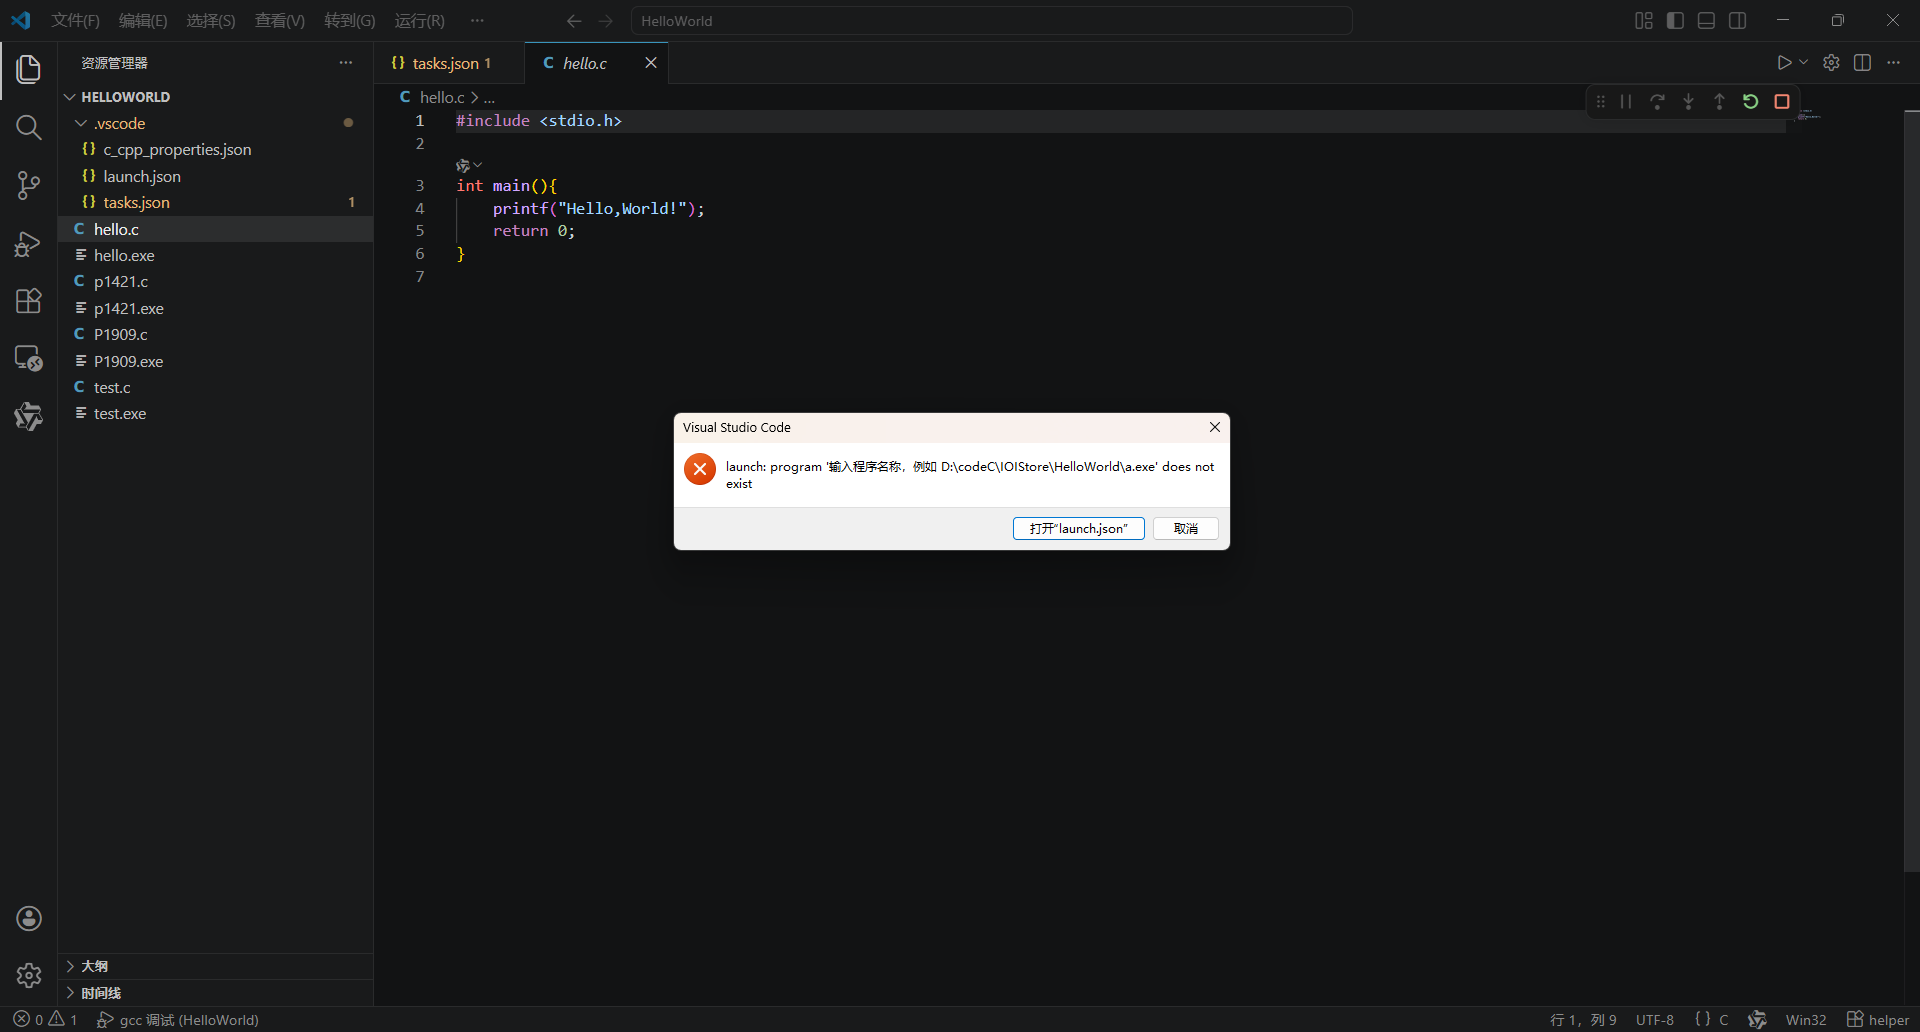This screenshot has height=1032, width=1920.
Task: Open the Source Control view
Action: pyautogui.click(x=29, y=185)
